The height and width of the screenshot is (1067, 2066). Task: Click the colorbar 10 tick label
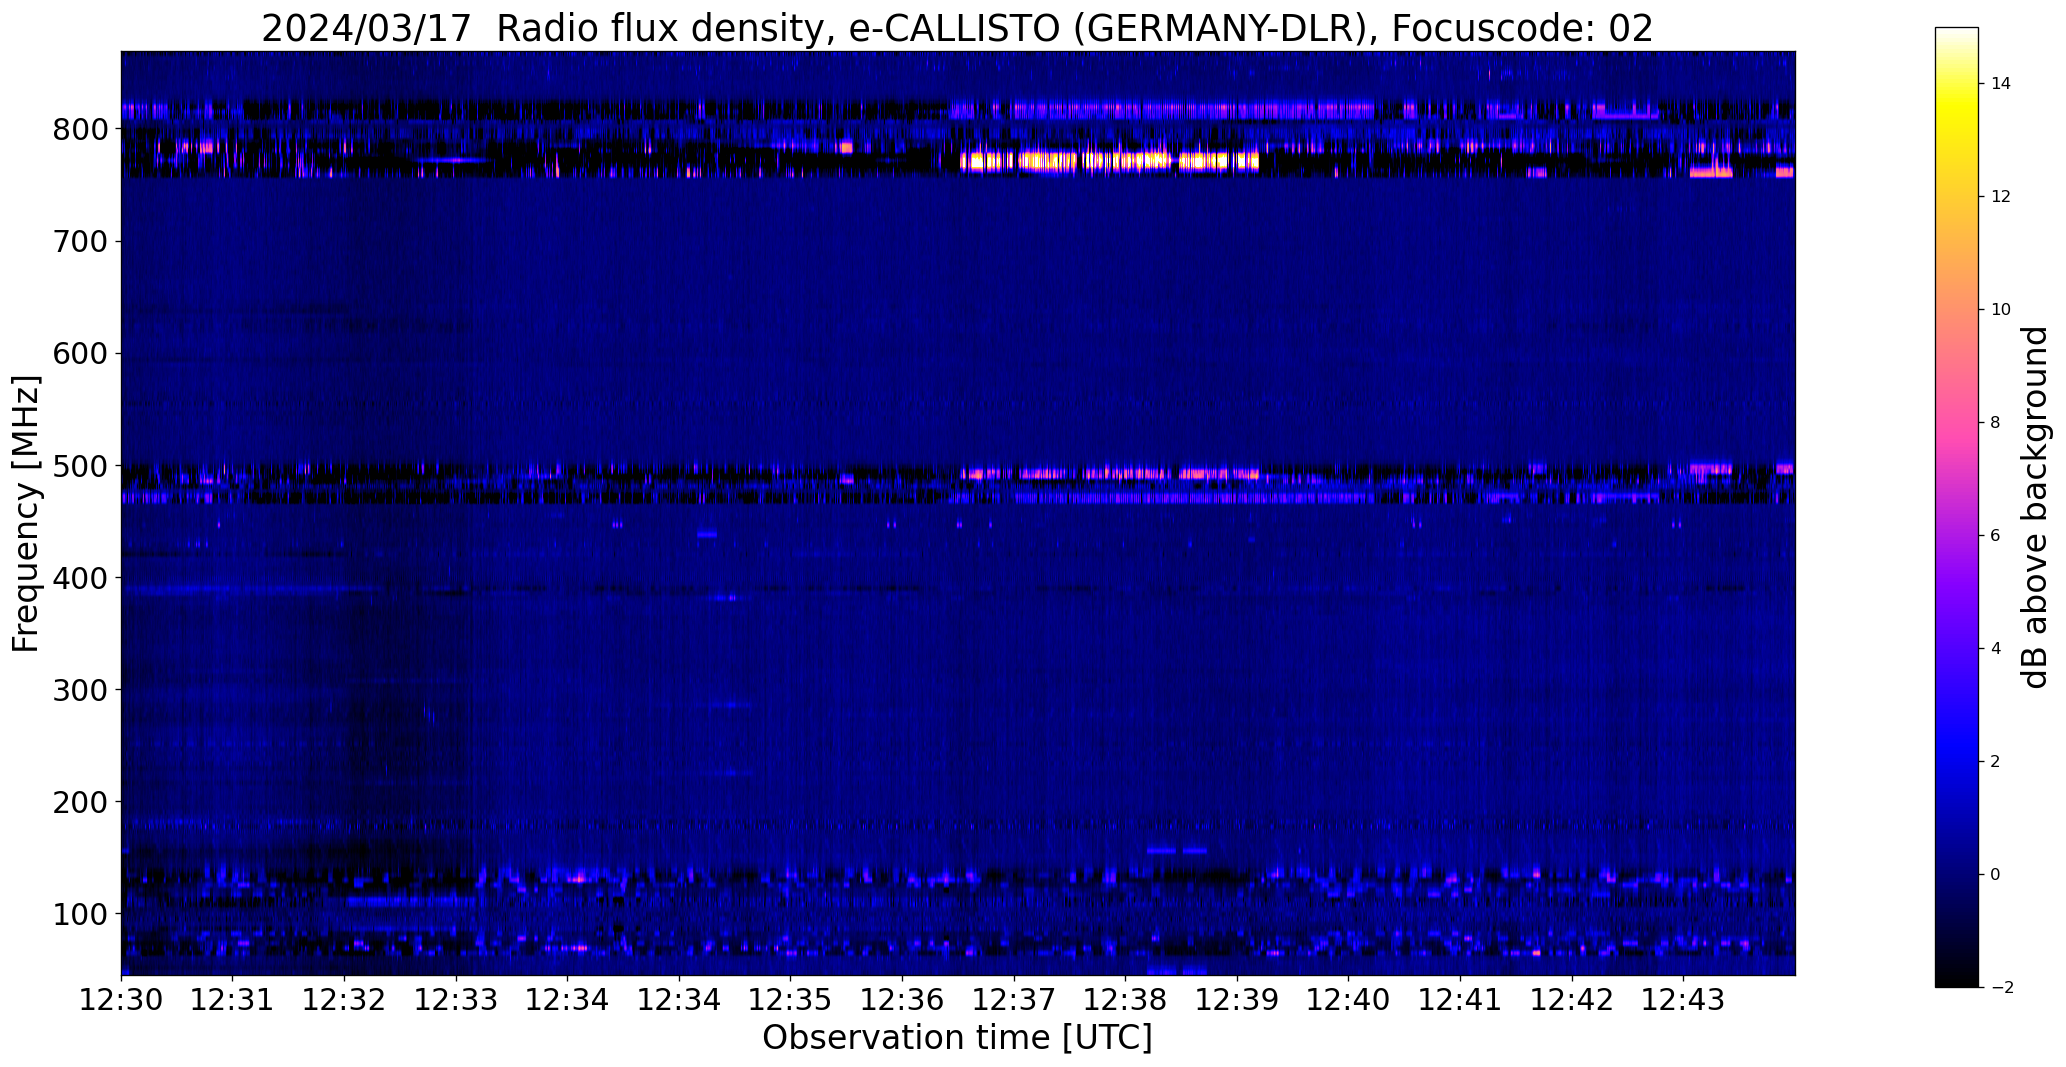[x=2000, y=310]
